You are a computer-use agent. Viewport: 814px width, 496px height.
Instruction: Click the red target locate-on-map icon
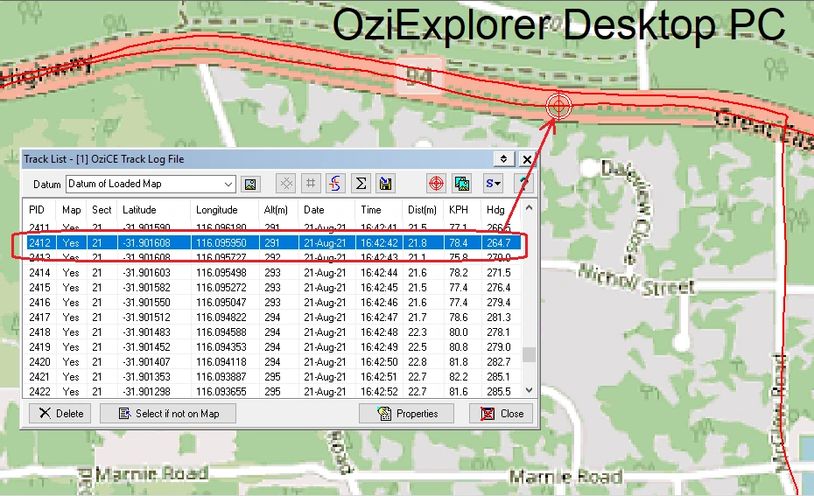[436, 183]
